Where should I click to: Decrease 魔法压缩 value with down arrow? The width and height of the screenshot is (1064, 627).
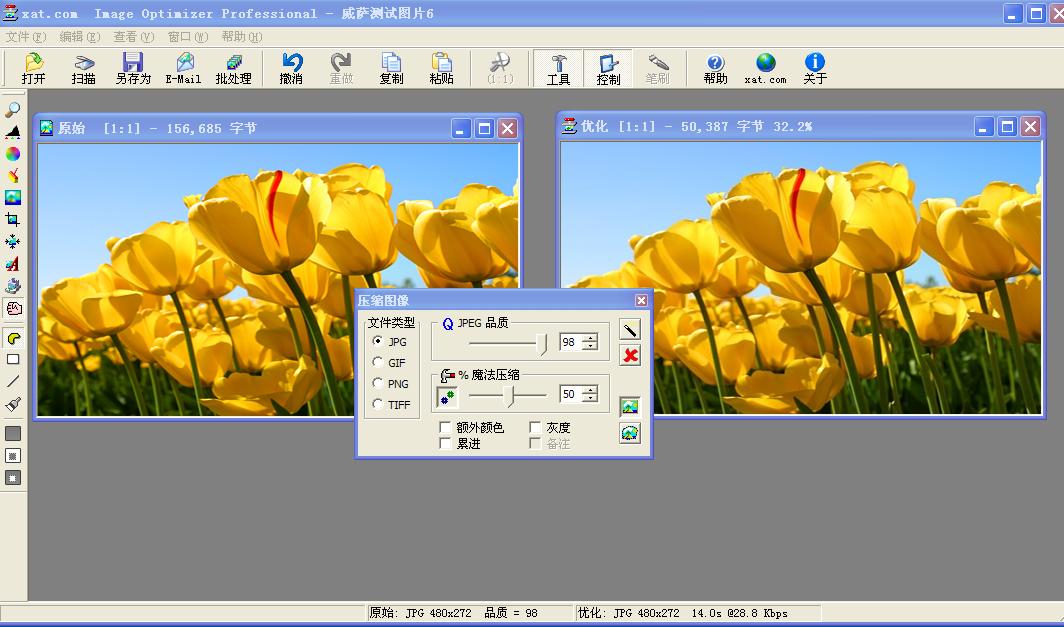click(591, 398)
